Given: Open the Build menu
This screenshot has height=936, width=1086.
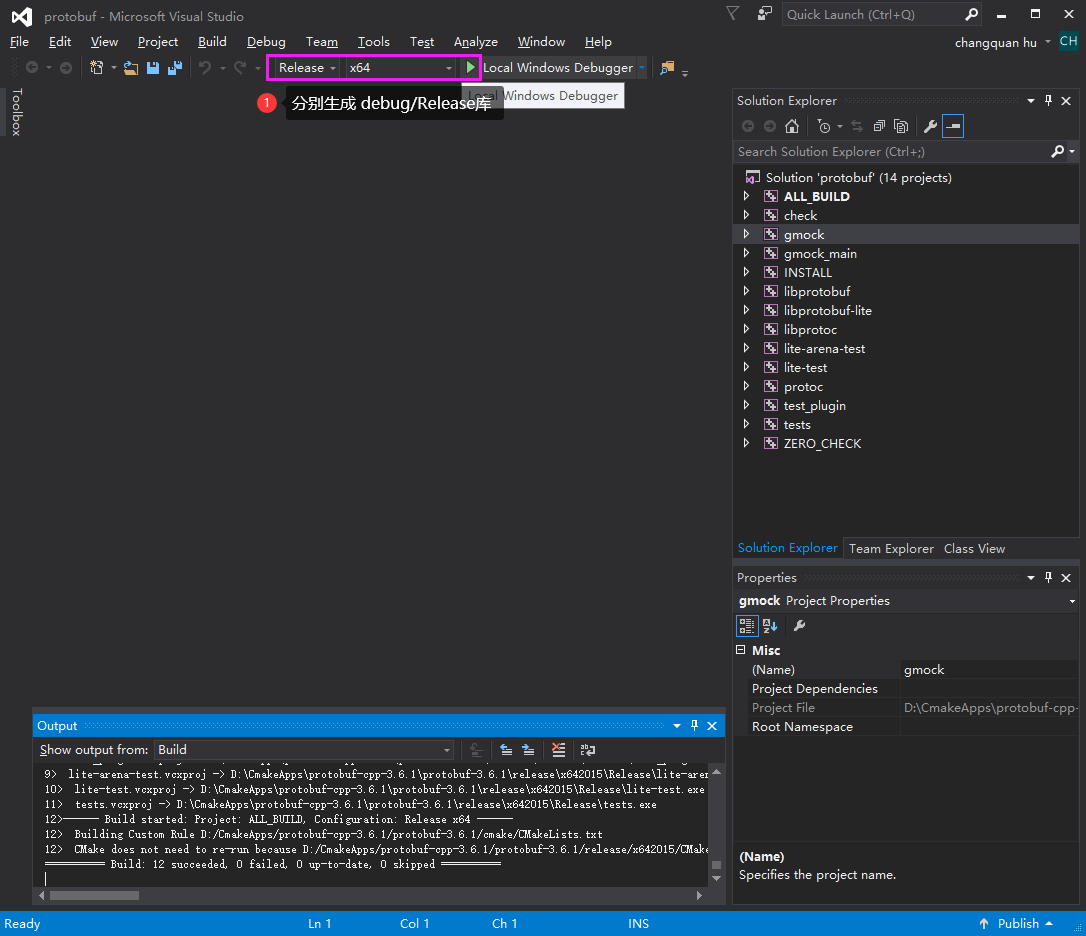Looking at the screenshot, I should (x=212, y=42).
